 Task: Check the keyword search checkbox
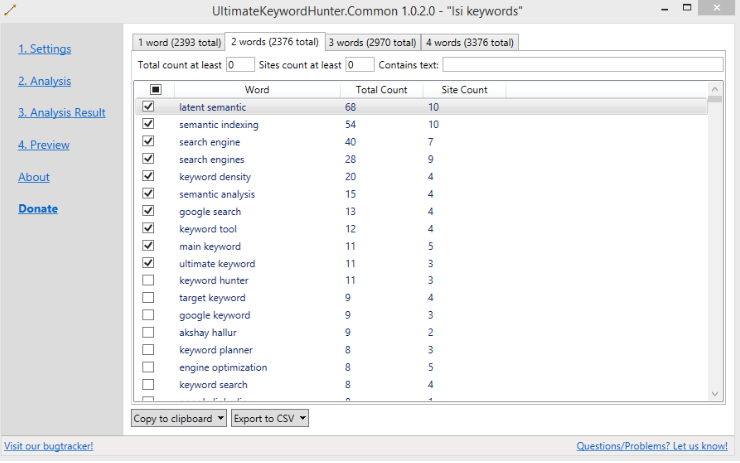pos(148,384)
